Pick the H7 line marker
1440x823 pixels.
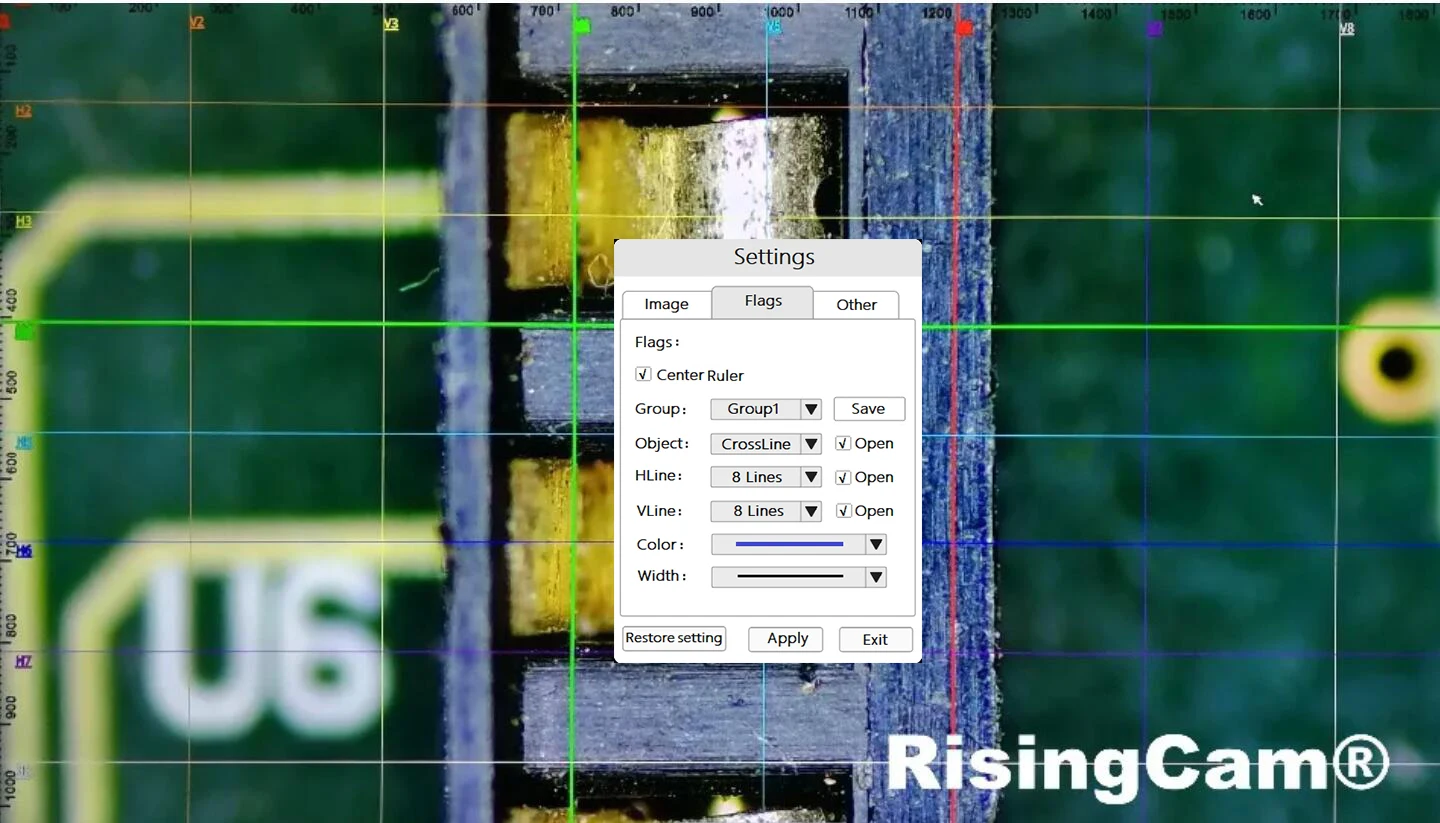[x=23, y=661]
